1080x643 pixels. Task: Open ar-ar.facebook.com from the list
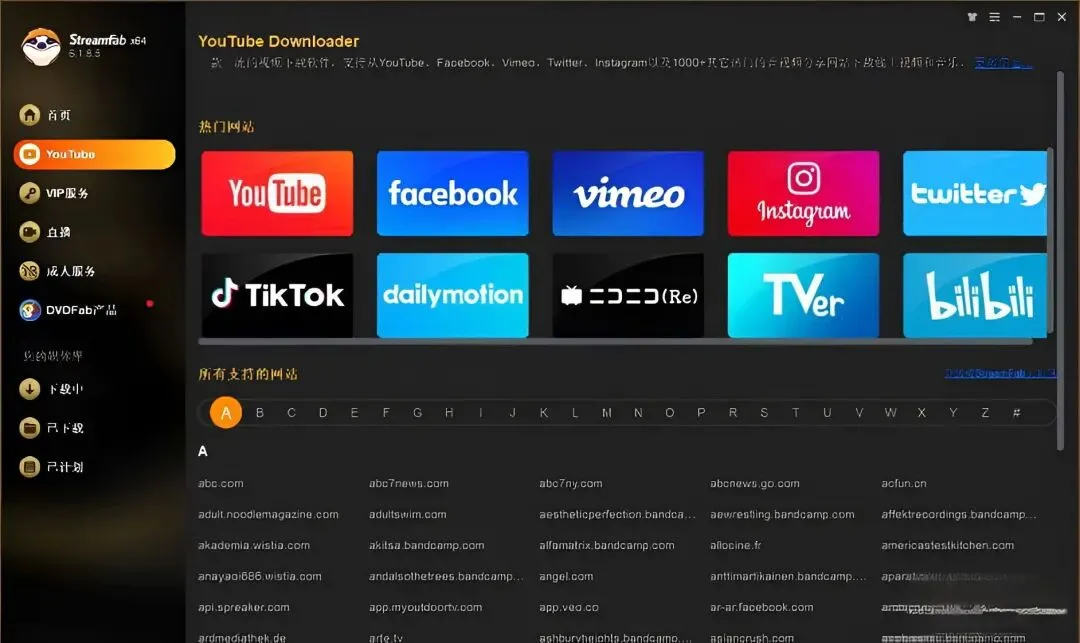pos(762,607)
